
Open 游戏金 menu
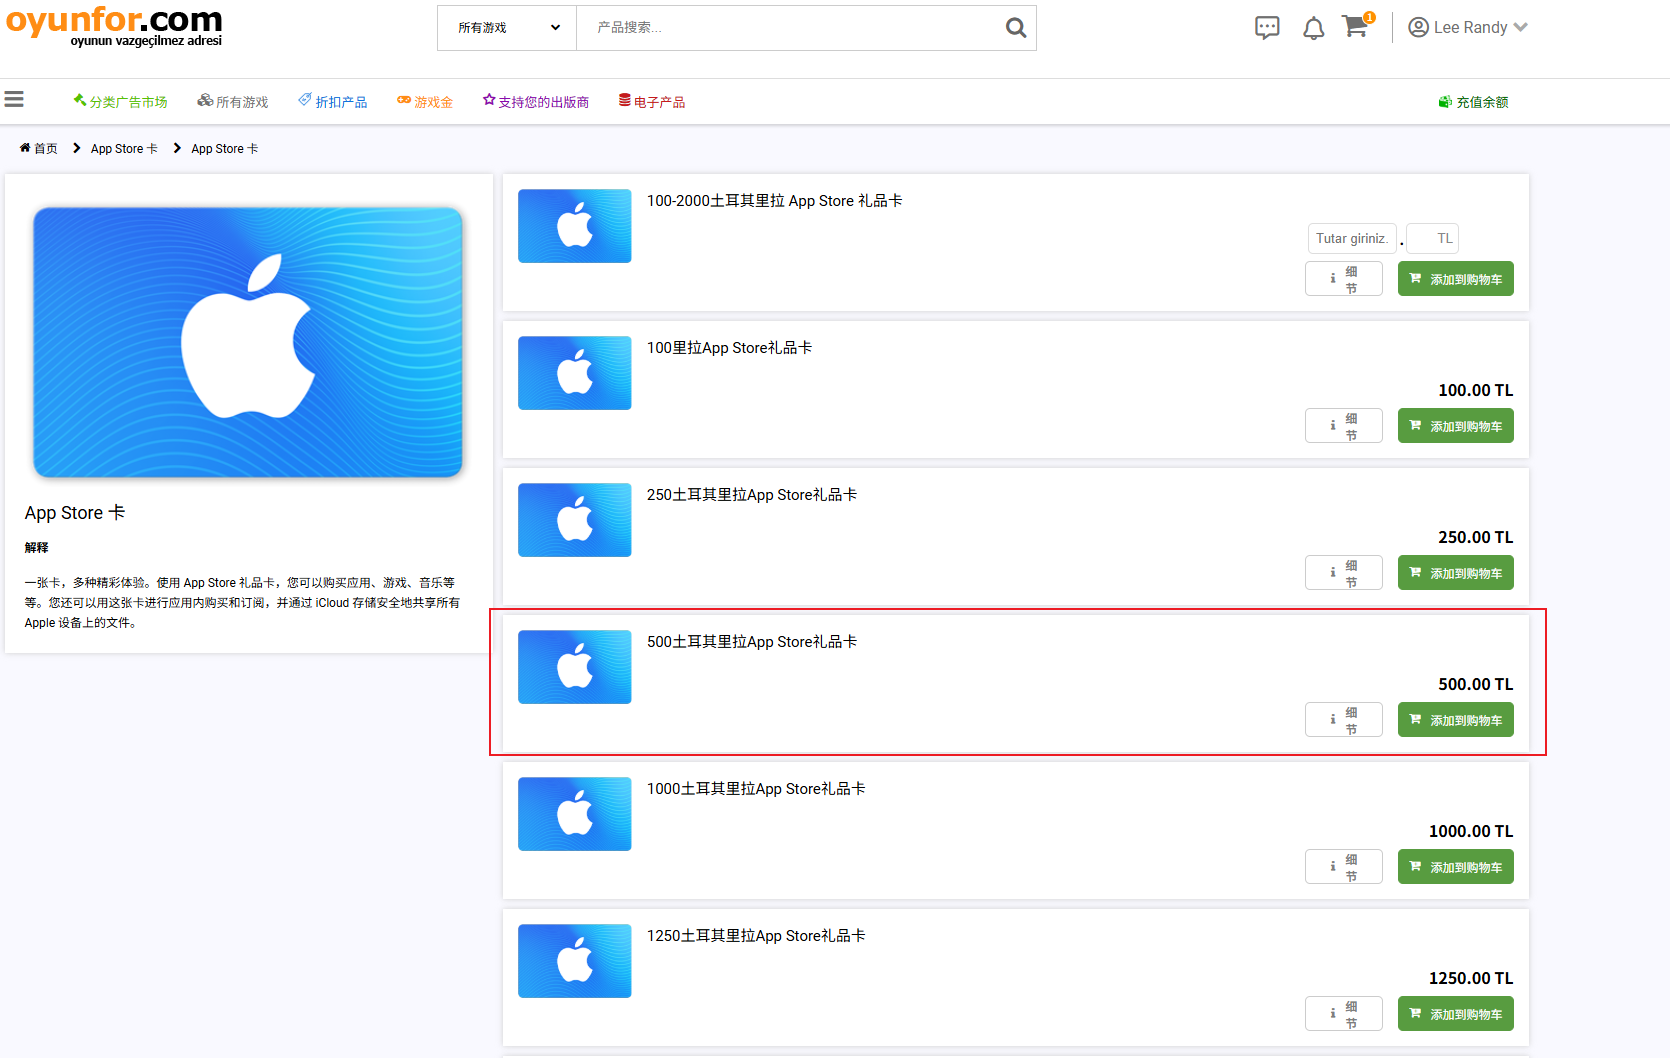point(425,102)
